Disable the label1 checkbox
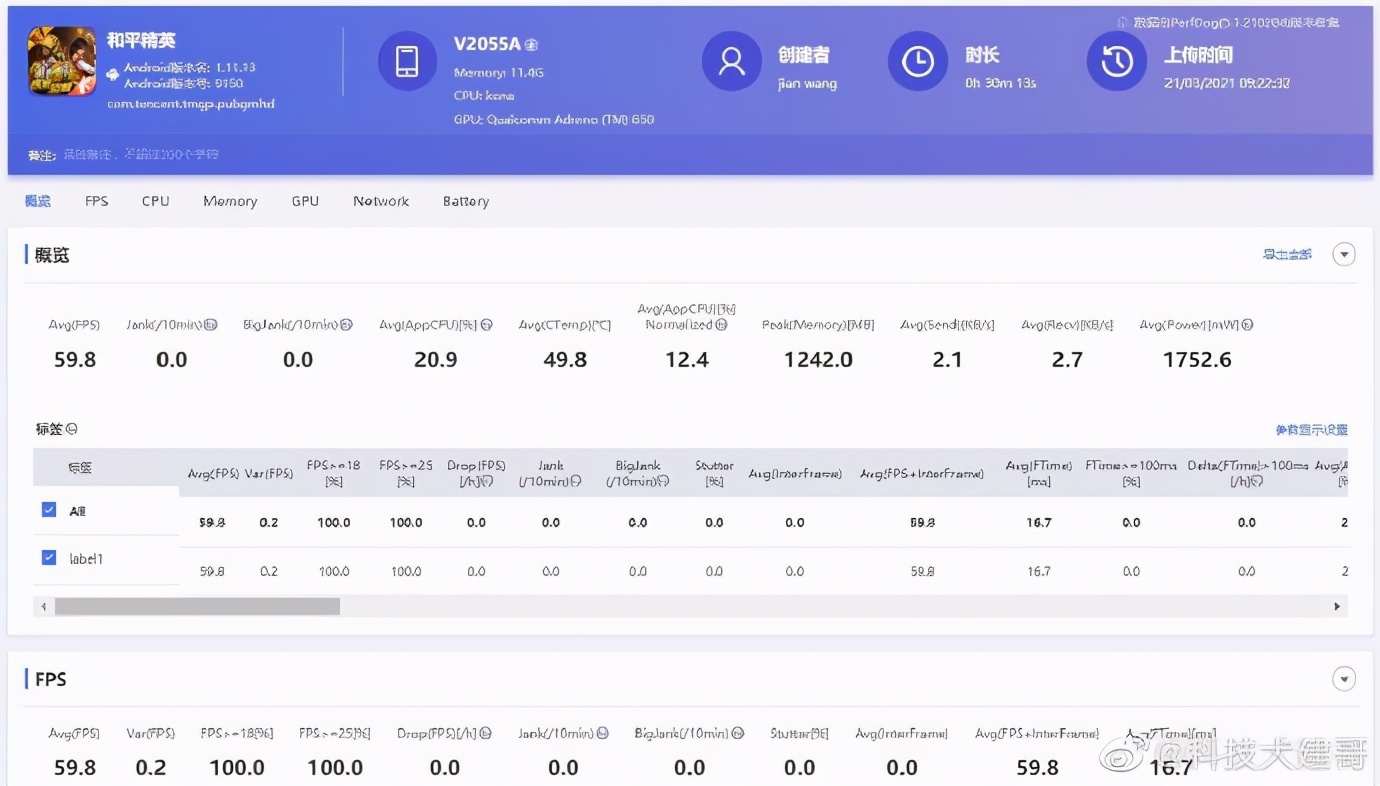Screen dimensions: 1380x786 coord(48,558)
